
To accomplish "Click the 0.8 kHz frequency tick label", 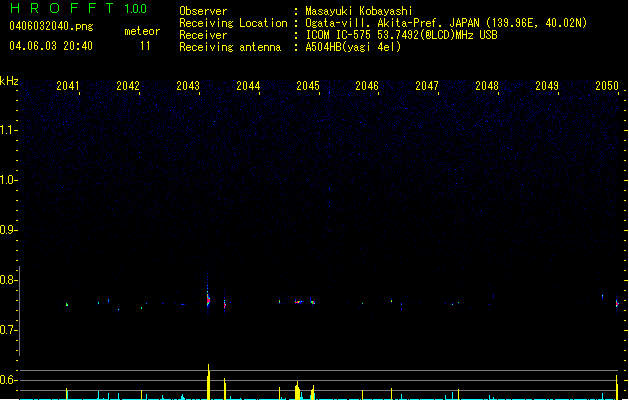I will [8, 280].
